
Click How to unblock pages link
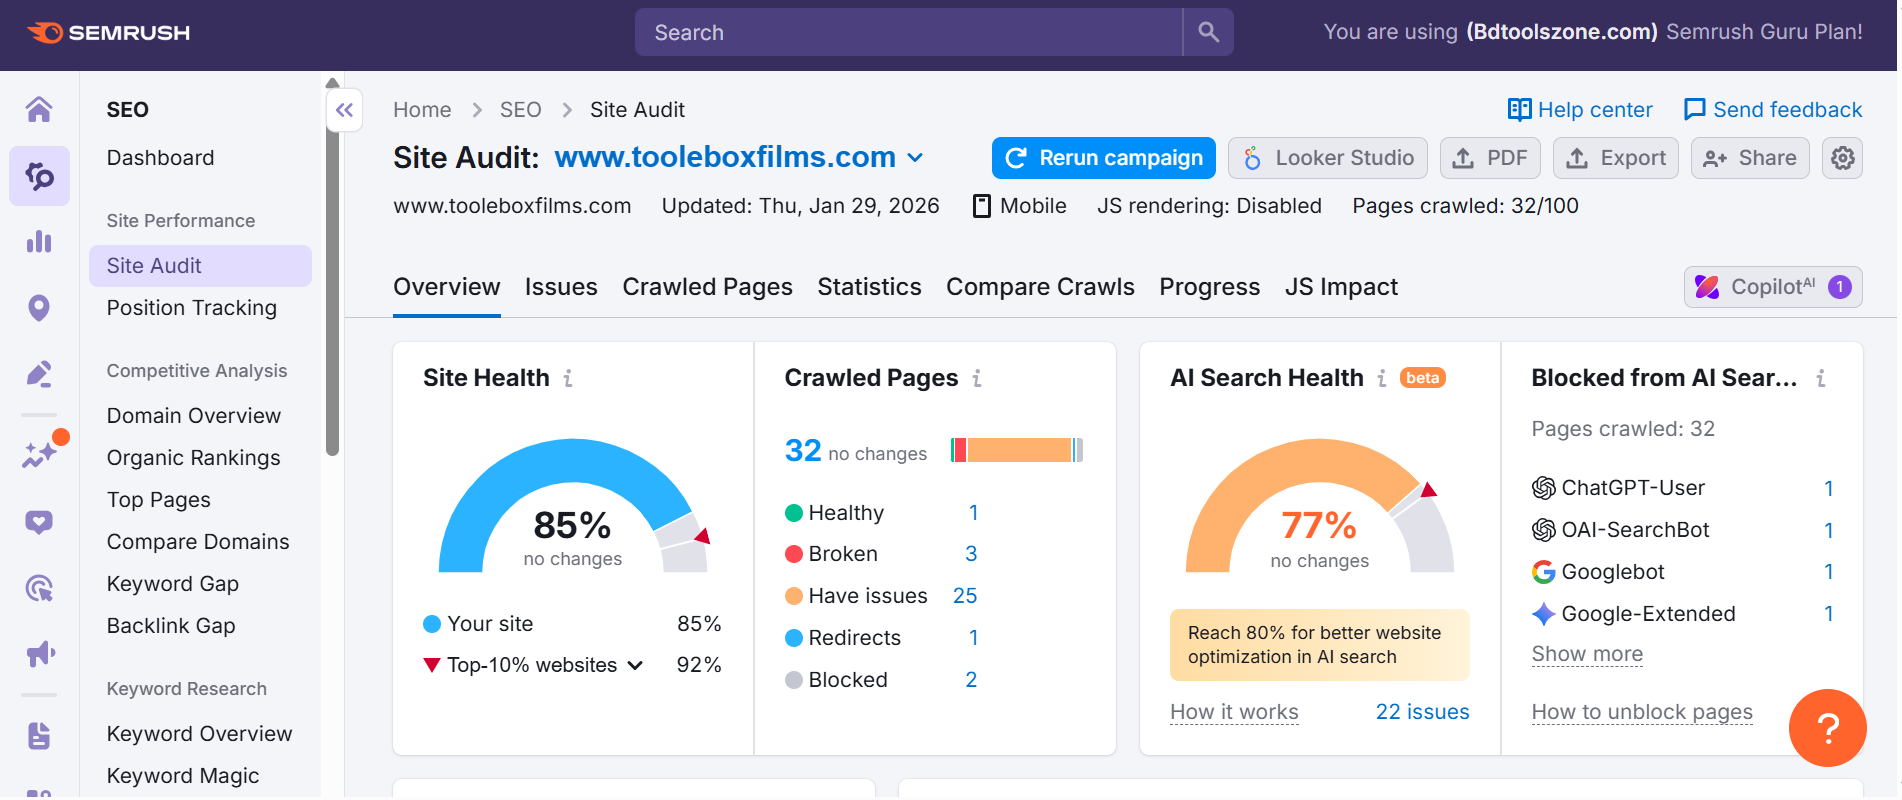1643,713
